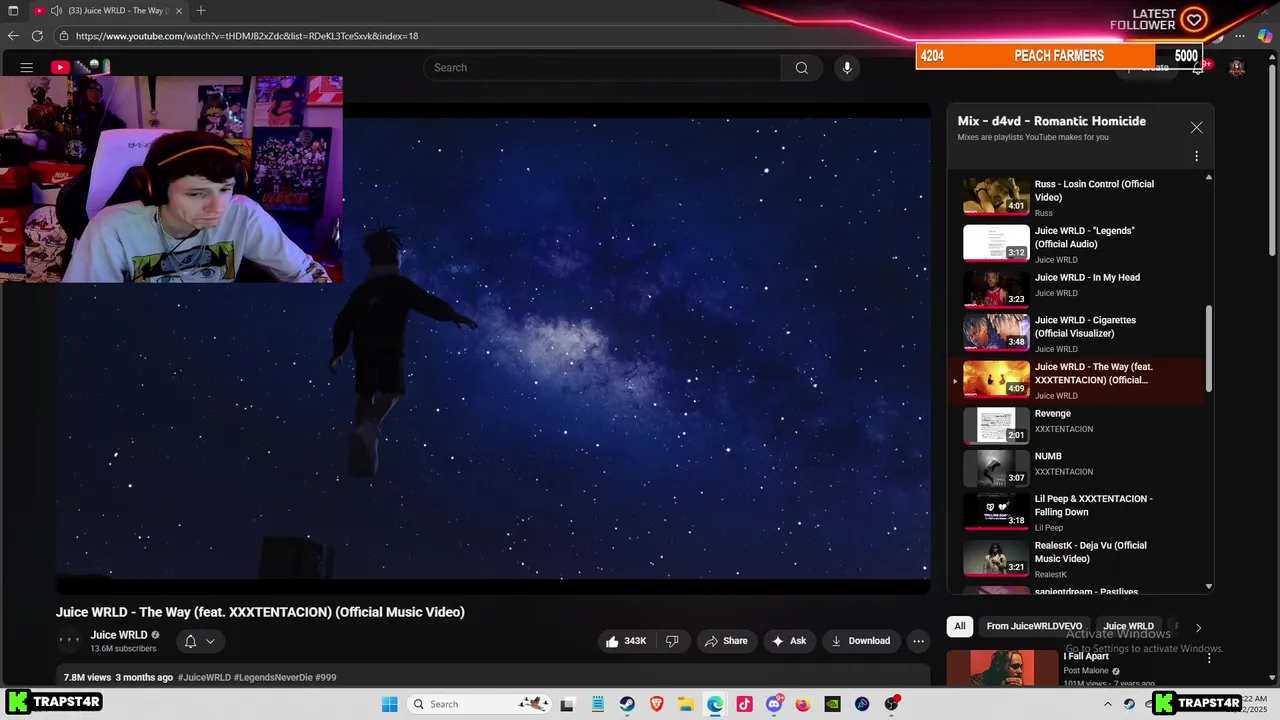Expand hidden system tray icons
Image resolution: width=1280 pixels, height=720 pixels.
click(1107, 704)
